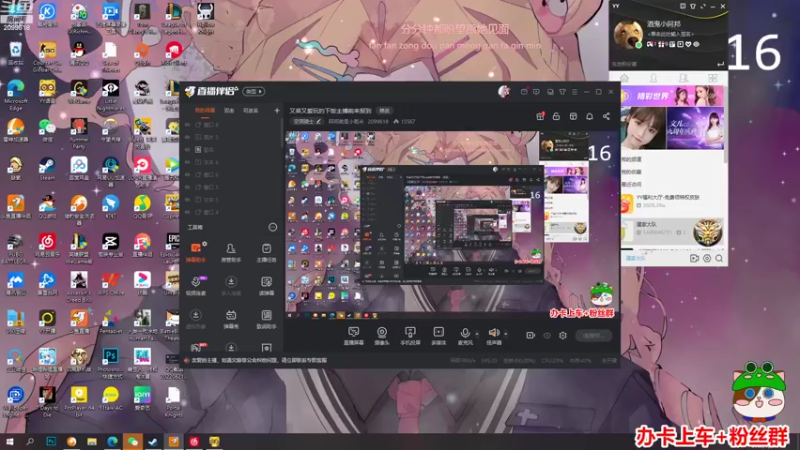Add a new scene with the plus button
This screenshot has width=800, height=450.
click(277, 110)
